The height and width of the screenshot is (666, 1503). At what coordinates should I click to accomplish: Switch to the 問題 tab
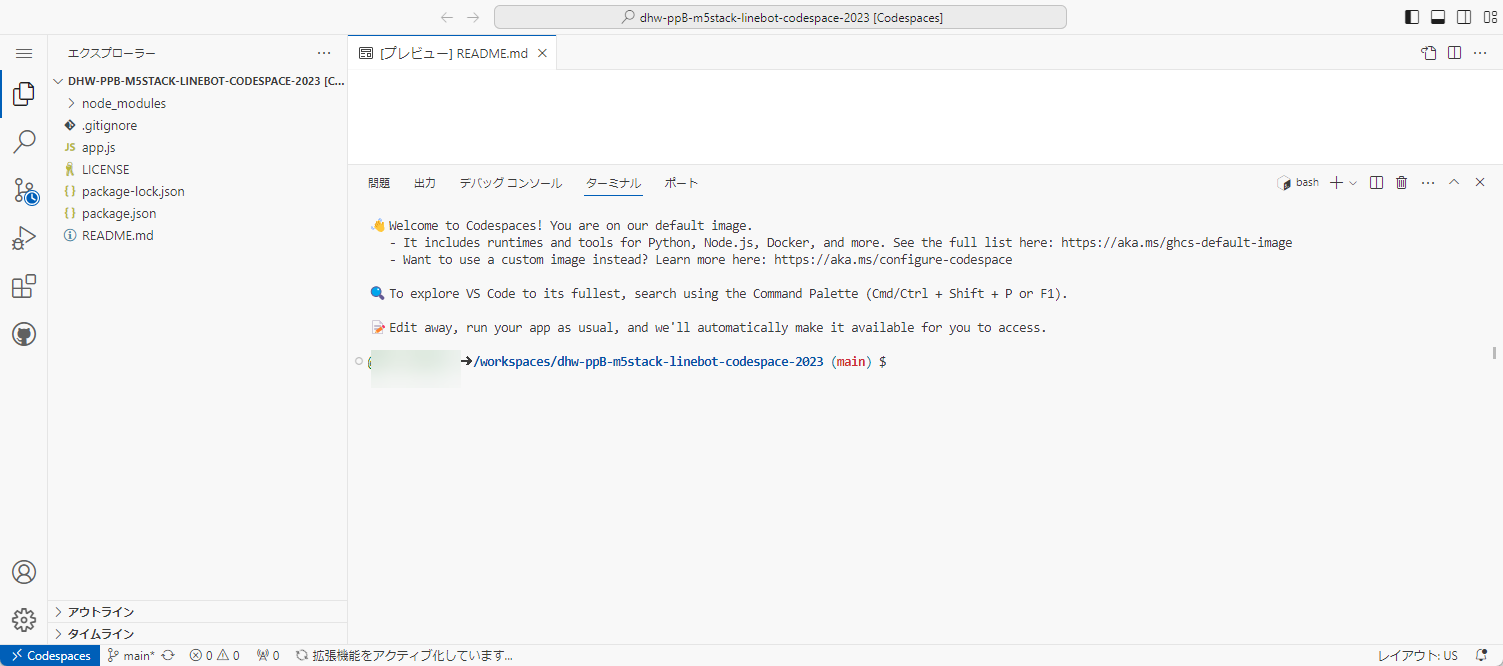(x=379, y=183)
